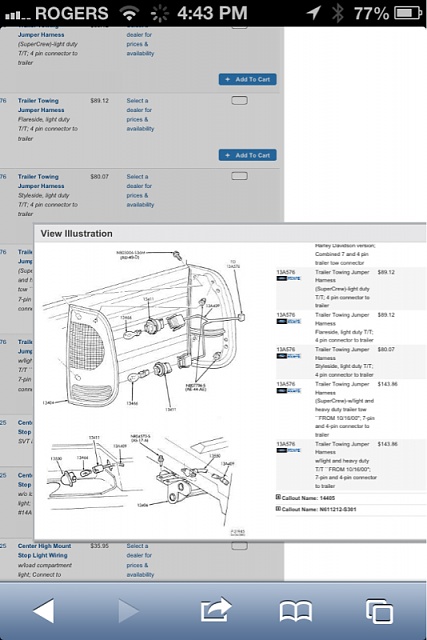Open Flareside Trailer Towing Jumper Harness link
427x640 pixels.
pos(41,105)
